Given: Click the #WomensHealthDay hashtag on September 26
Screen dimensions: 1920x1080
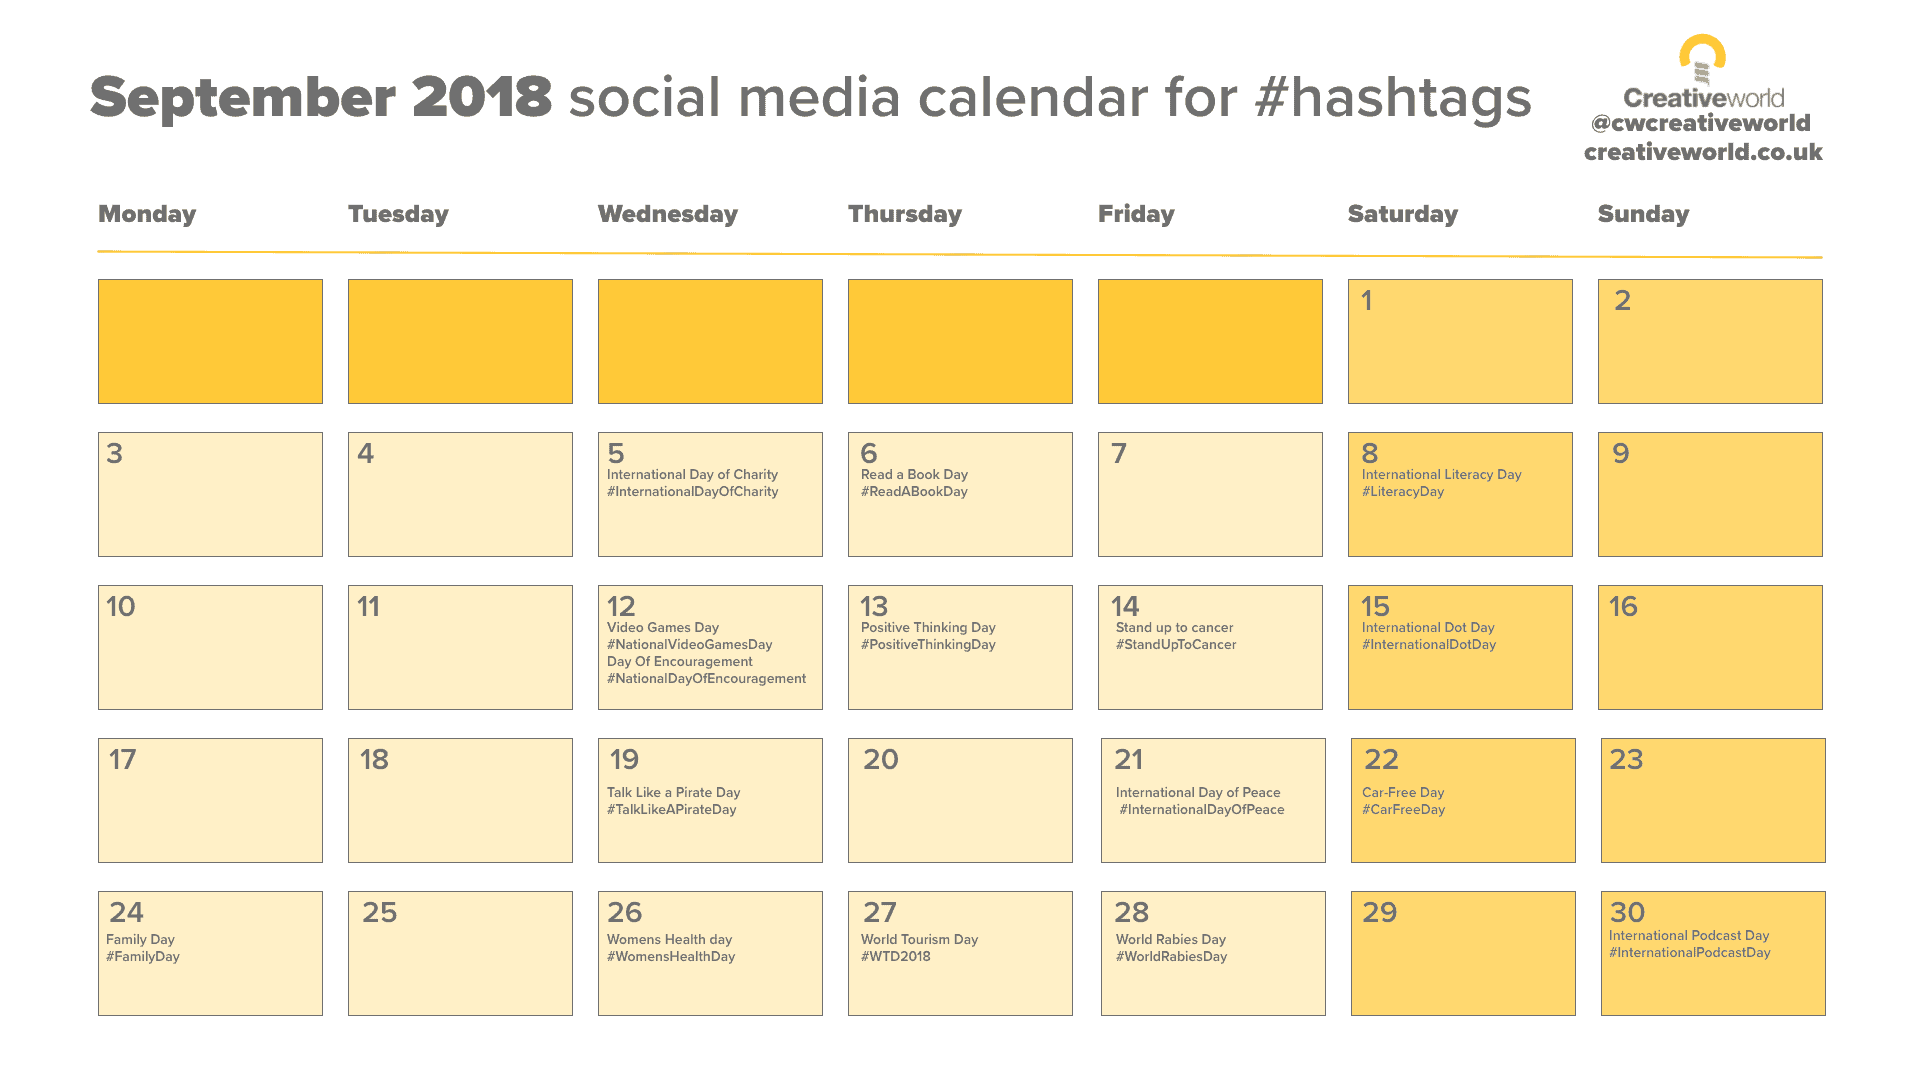Looking at the screenshot, I should (x=673, y=956).
